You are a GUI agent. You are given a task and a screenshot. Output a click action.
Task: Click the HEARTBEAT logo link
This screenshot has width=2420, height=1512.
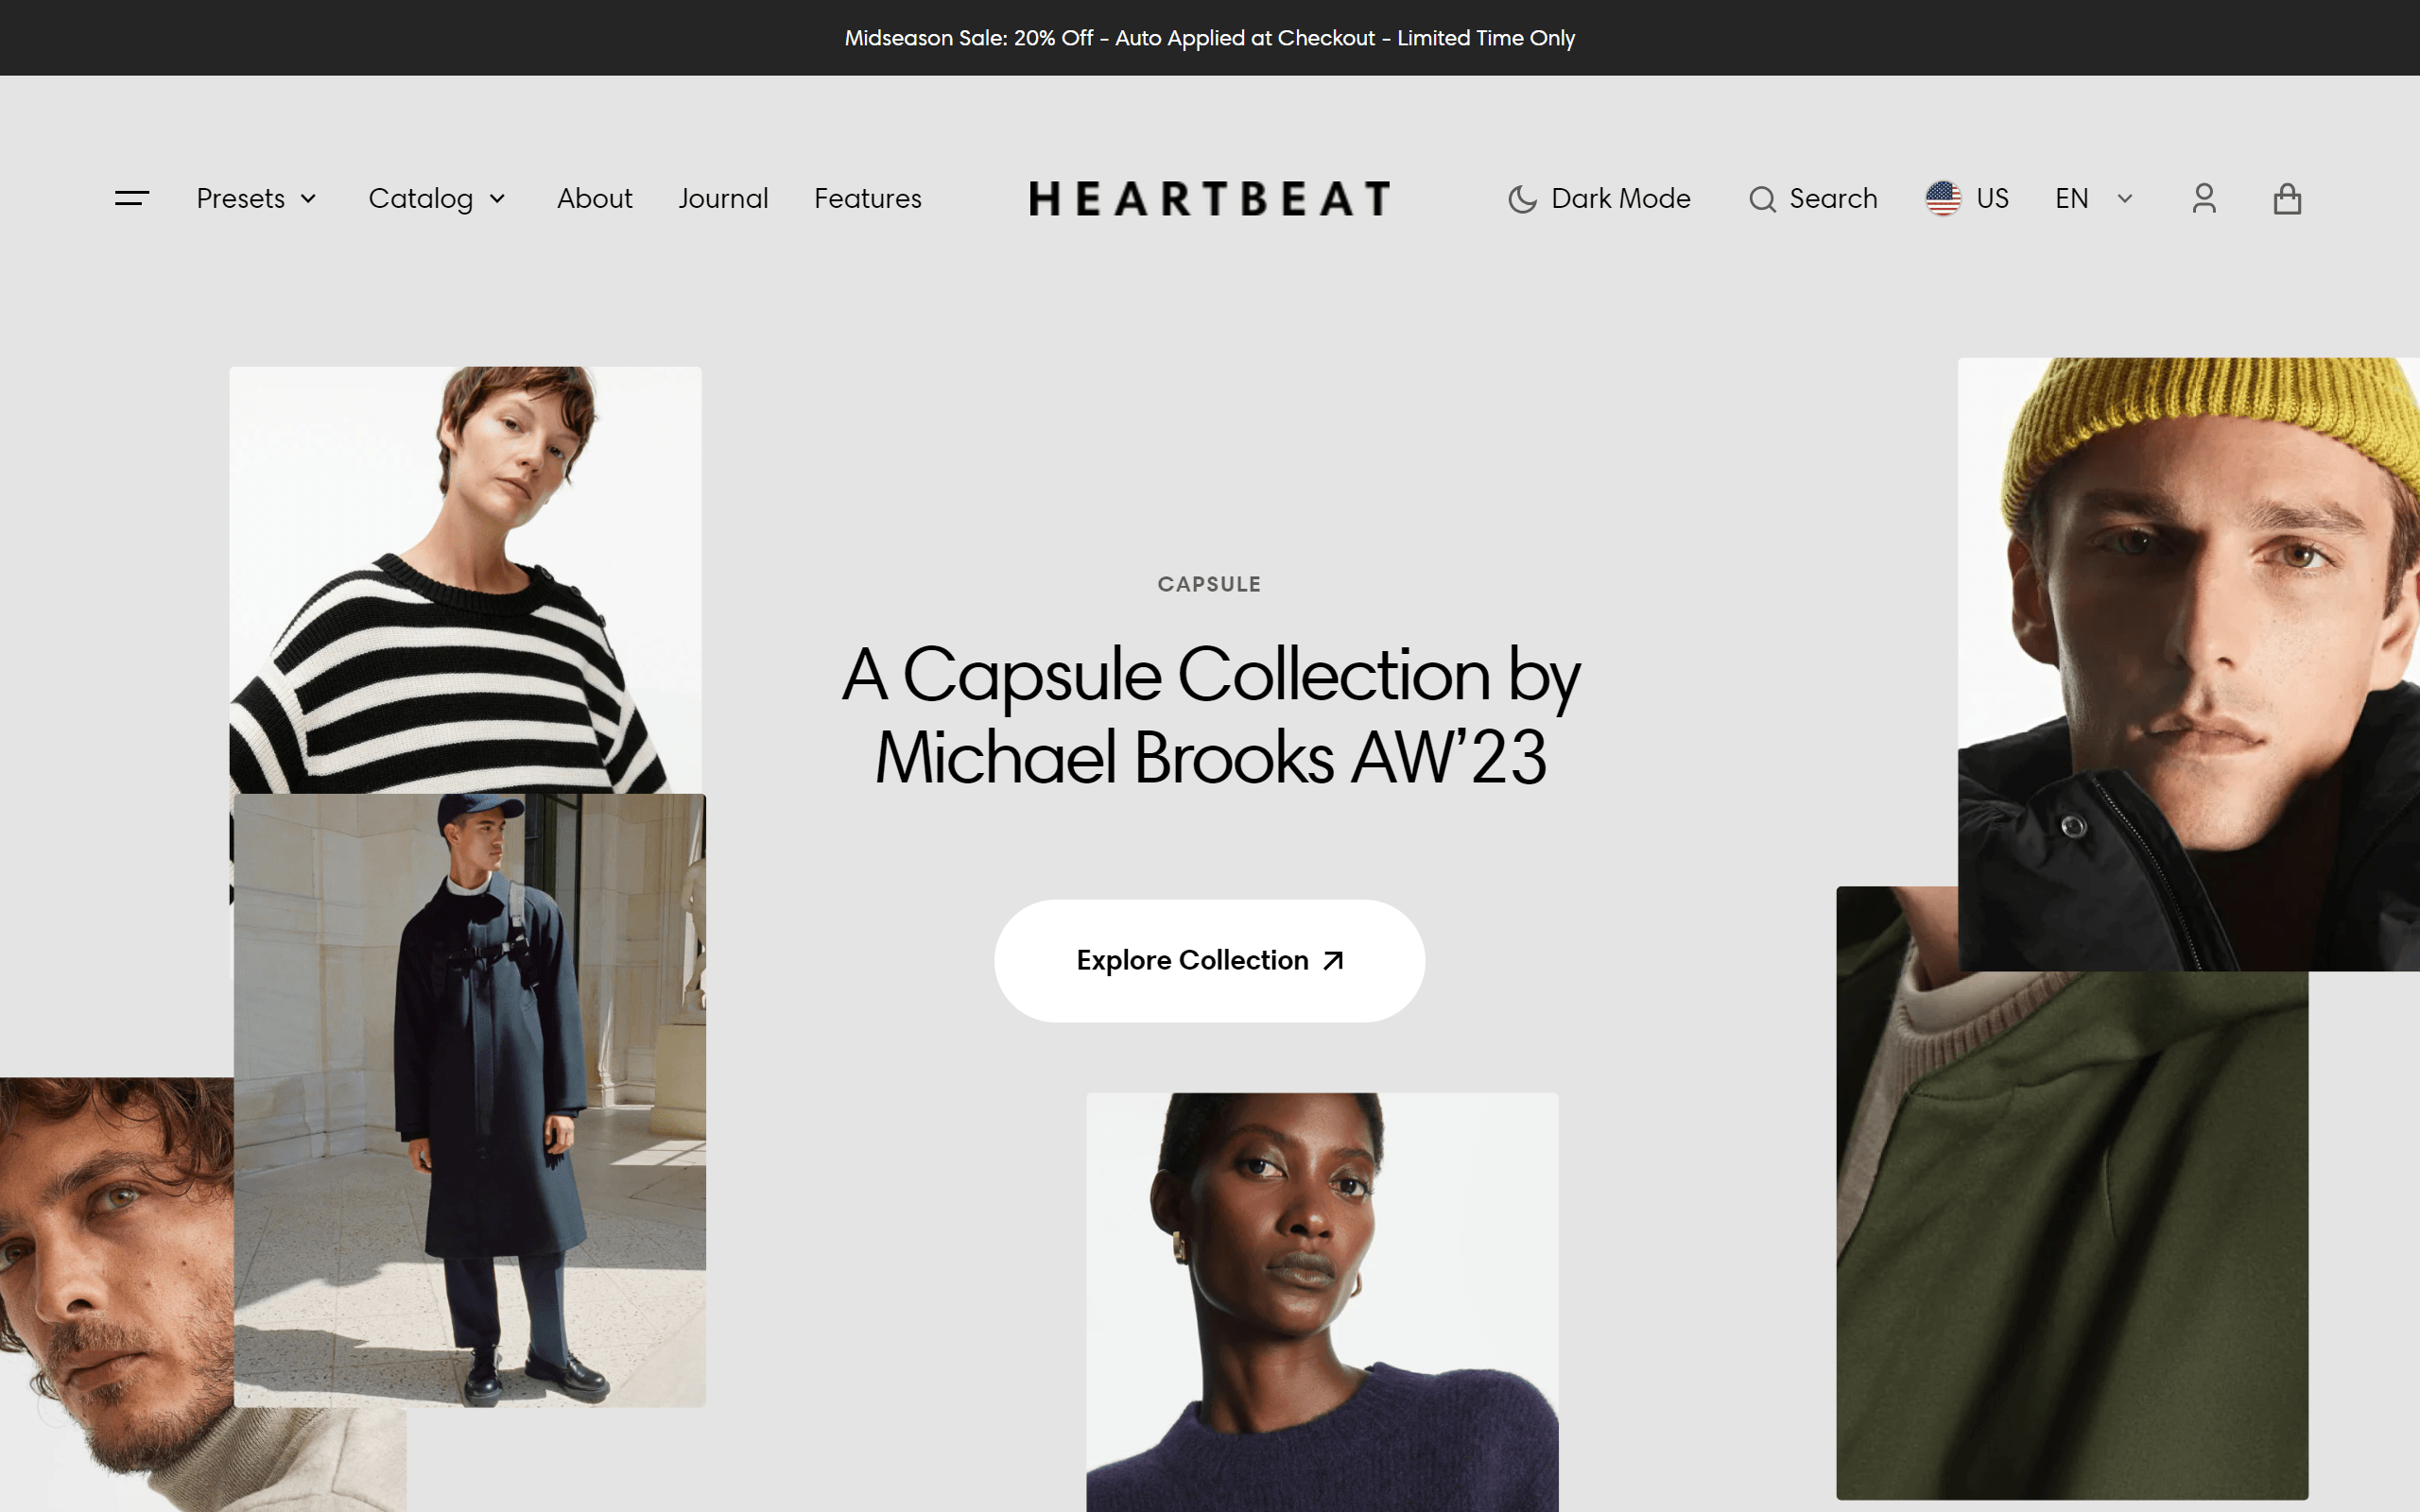point(1209,198)
